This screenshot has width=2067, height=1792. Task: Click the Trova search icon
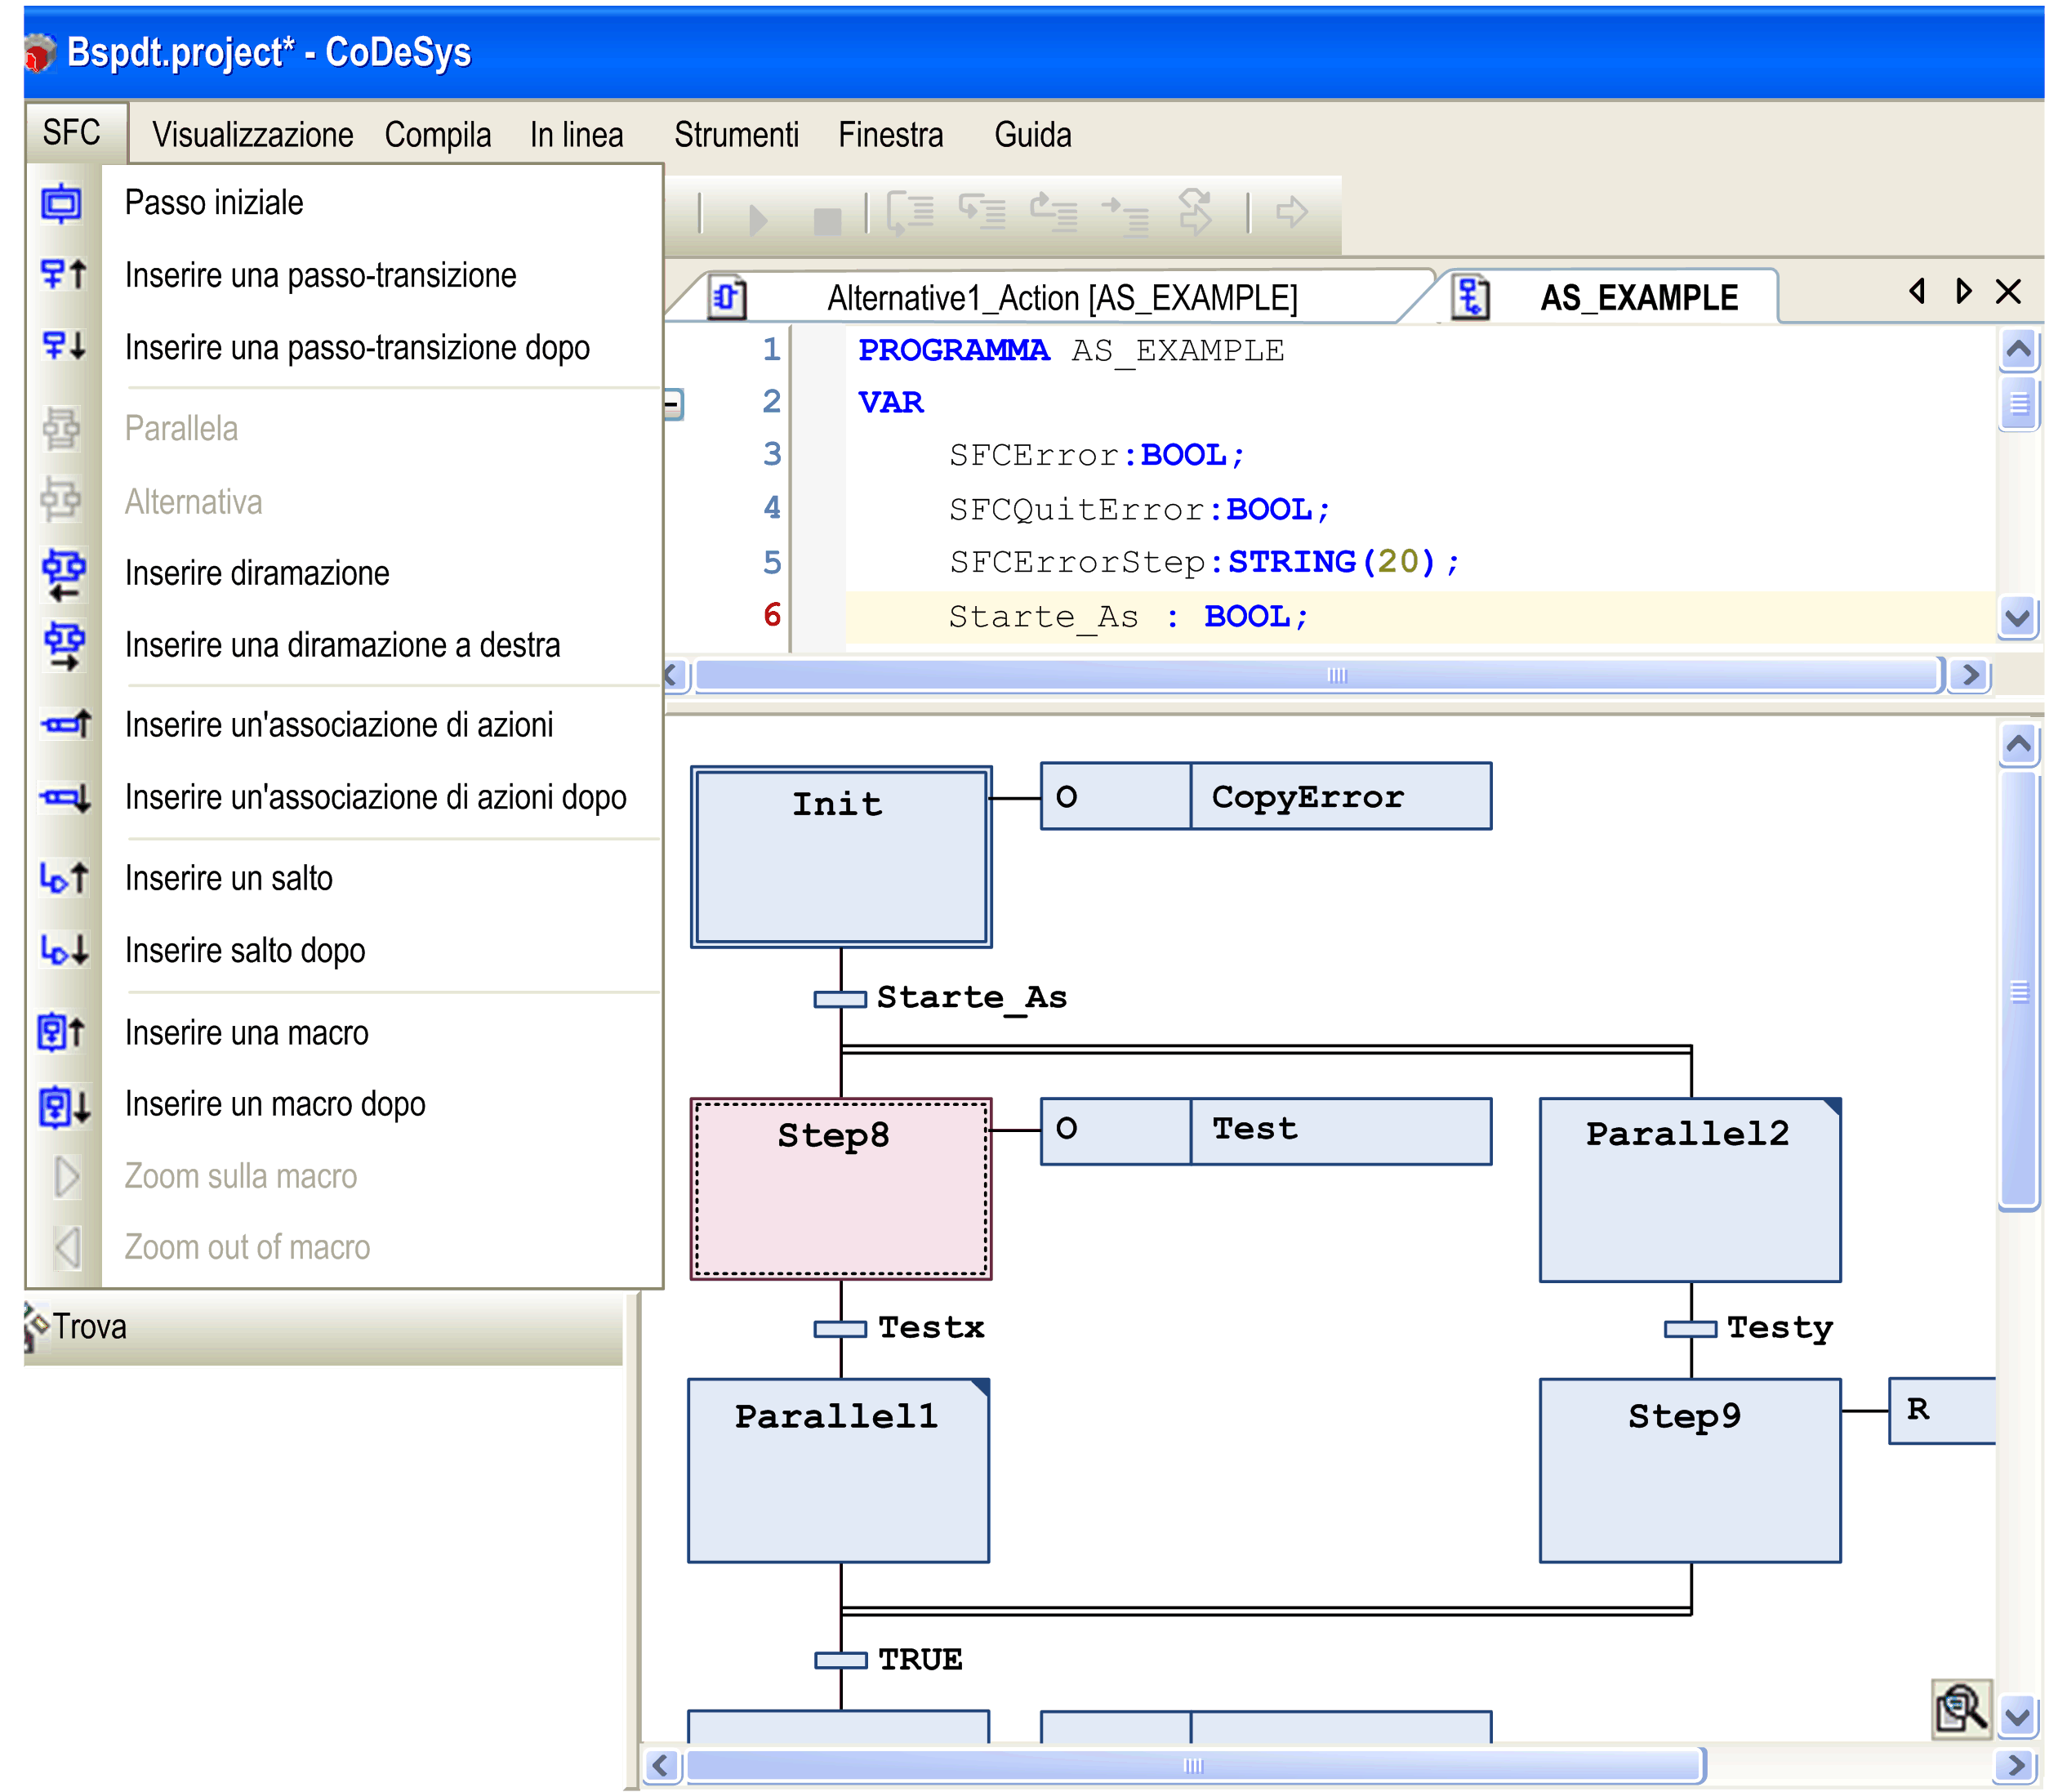[36, 1327]
